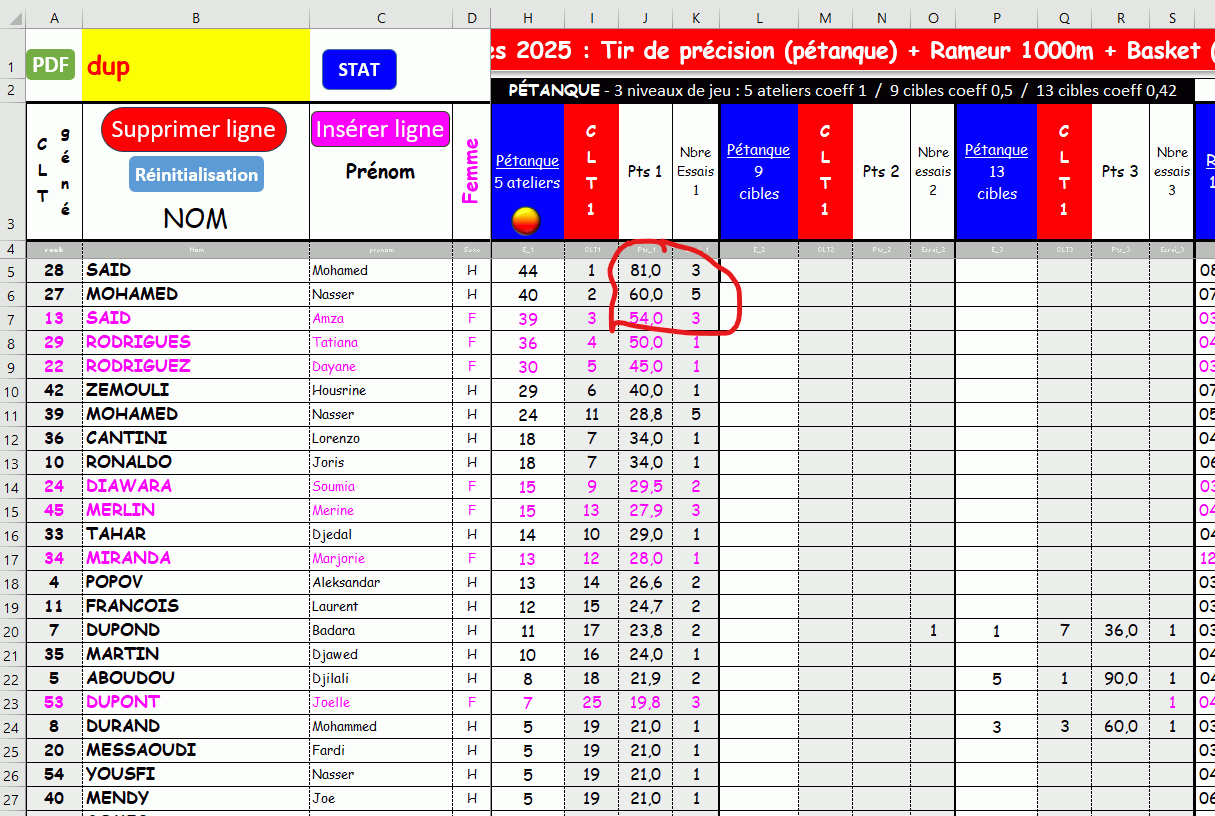Click the PÉTANQUE levels description banner
This screenshot has height=816, width=1215.
843,90
